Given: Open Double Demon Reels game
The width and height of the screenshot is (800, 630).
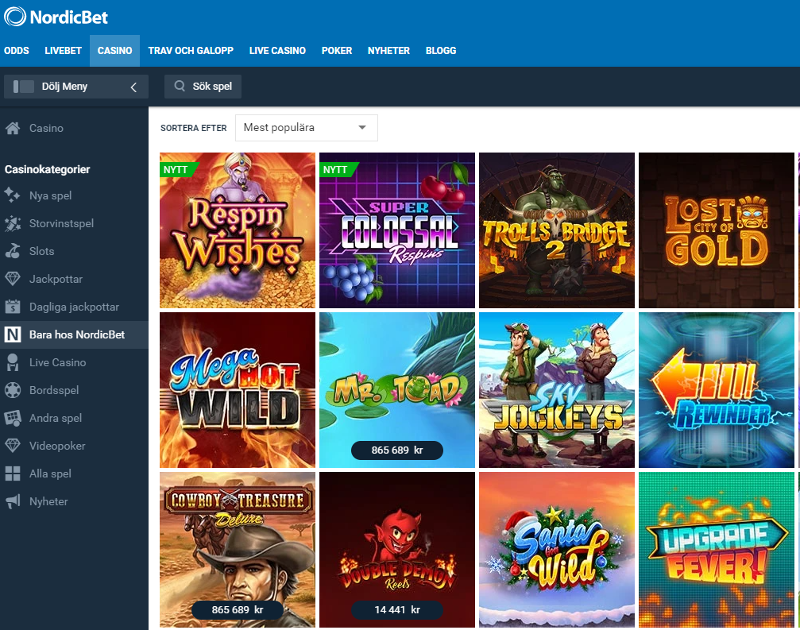Looking at the screenshot, I should [x=397, y=549].
